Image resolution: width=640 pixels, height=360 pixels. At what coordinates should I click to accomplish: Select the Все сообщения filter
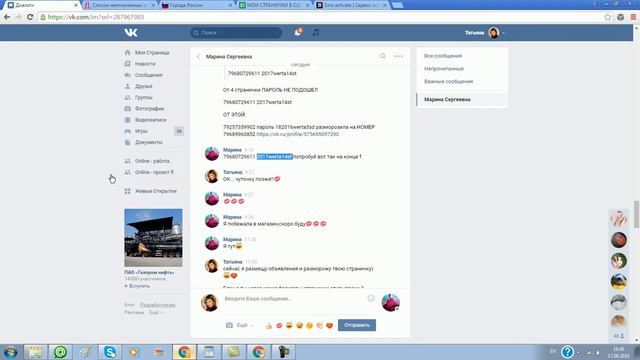point(443,56)
